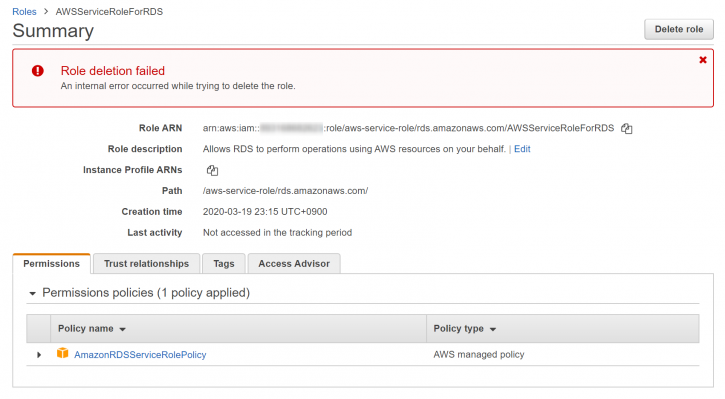The width and height of the screenshot is (725, 399).
Task: Expand the AmazonRDSServiceRolePolicy row
Action: (39, 355)
